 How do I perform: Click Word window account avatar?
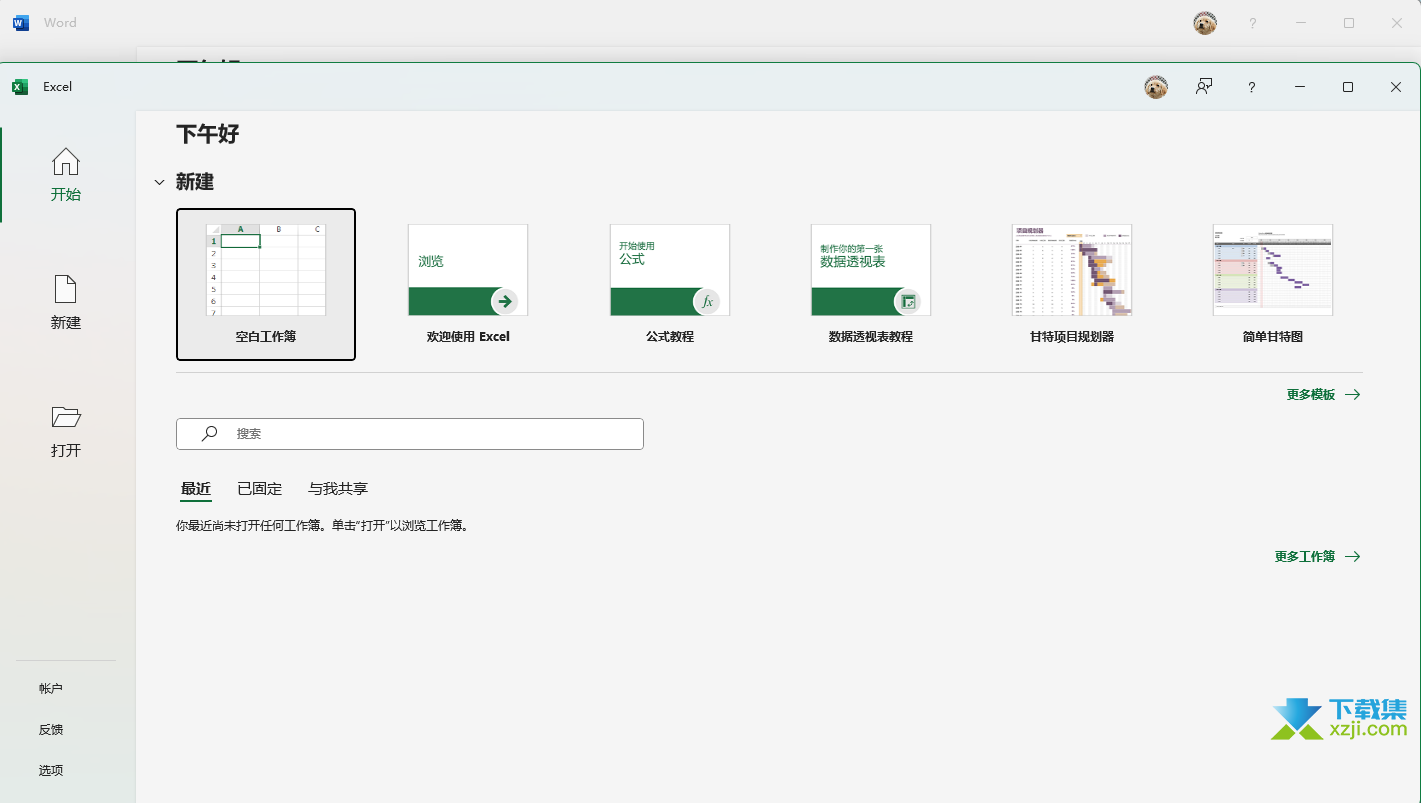coord(1205,23)
